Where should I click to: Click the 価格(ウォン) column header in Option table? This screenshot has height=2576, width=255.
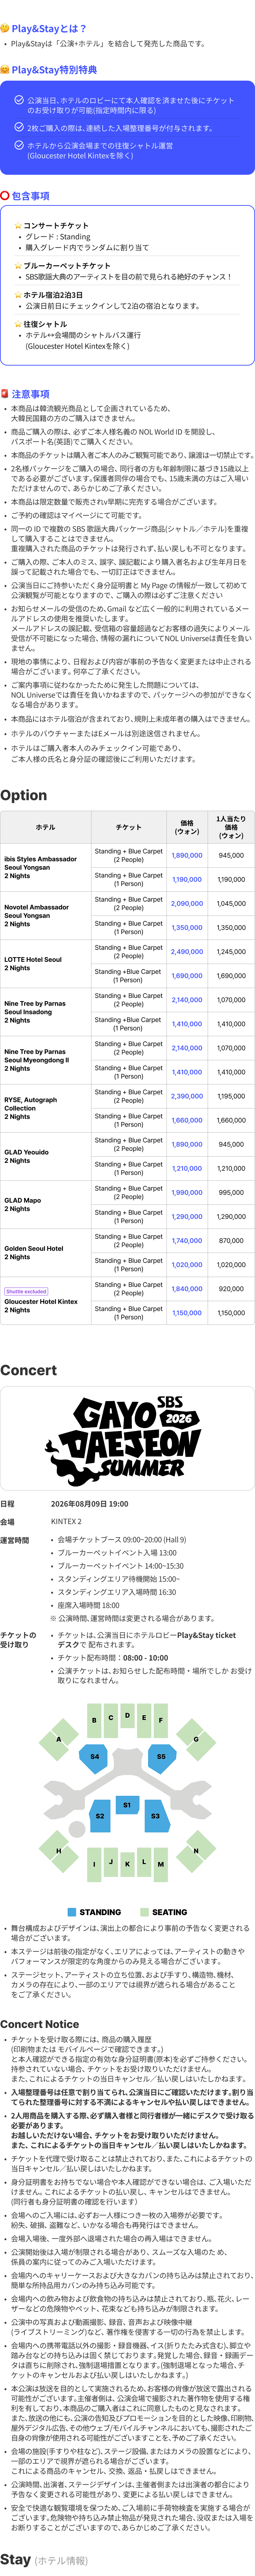[187, 827]
